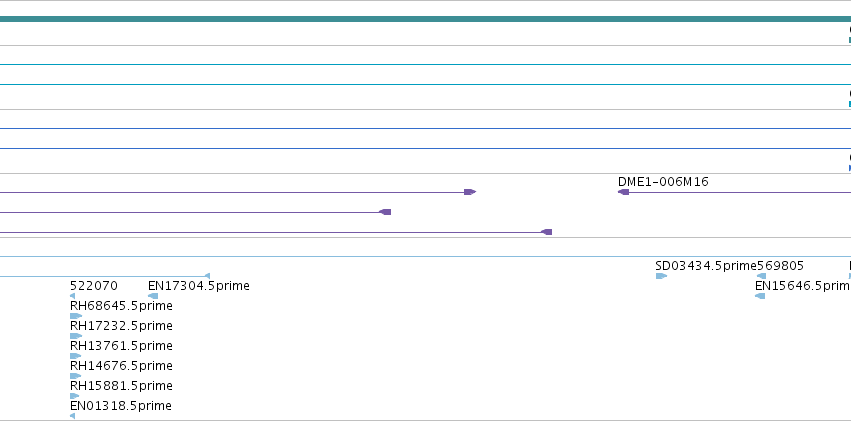Click the arrow glyph below EN17304.5prime

click(x=153, y=296)
